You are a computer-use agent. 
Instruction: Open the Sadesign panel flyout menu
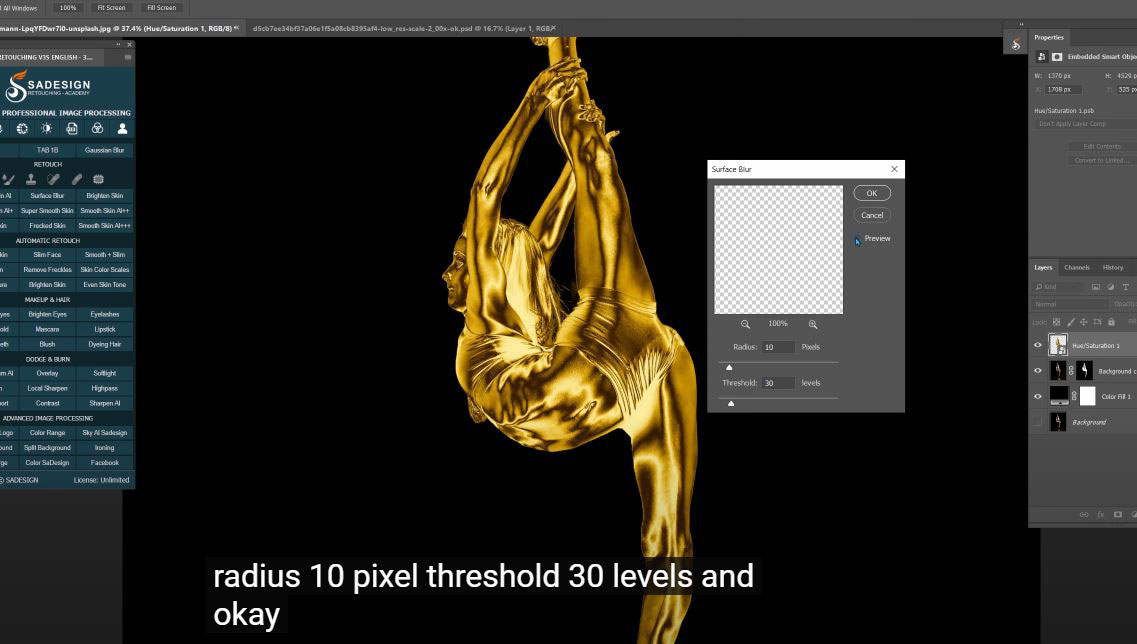click(x=128, y=57)
